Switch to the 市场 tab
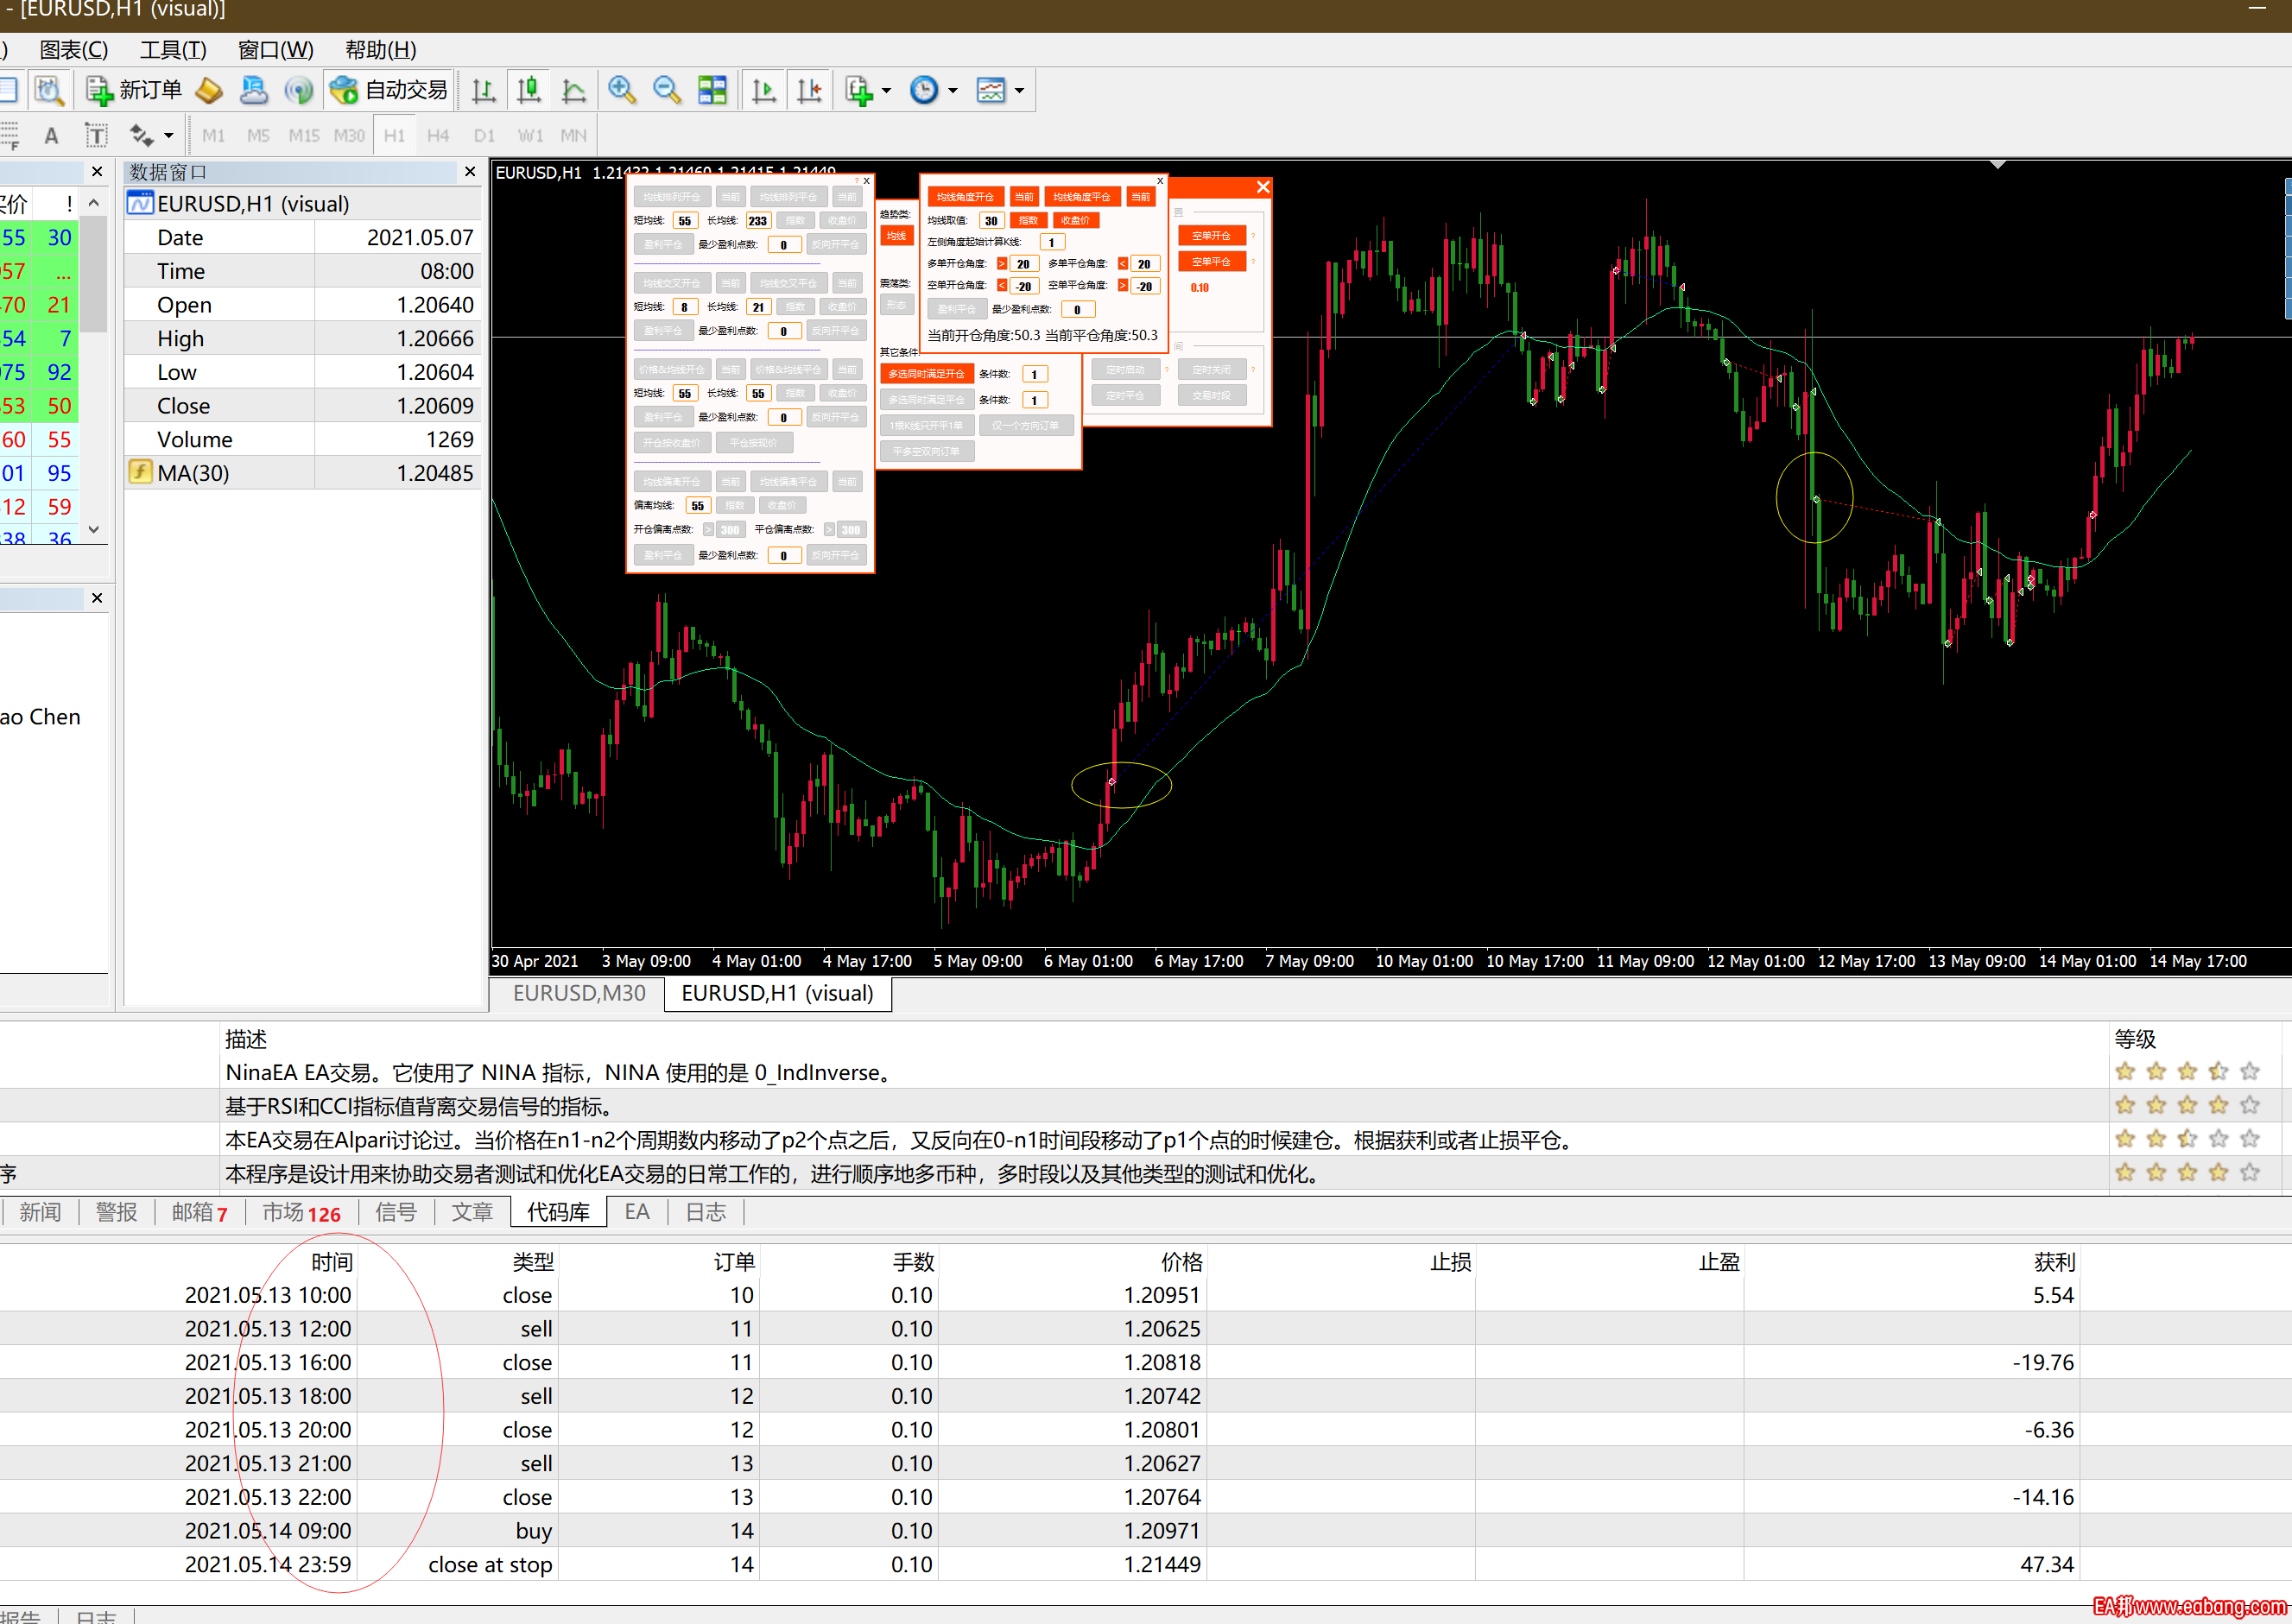 coord(301,1212)
